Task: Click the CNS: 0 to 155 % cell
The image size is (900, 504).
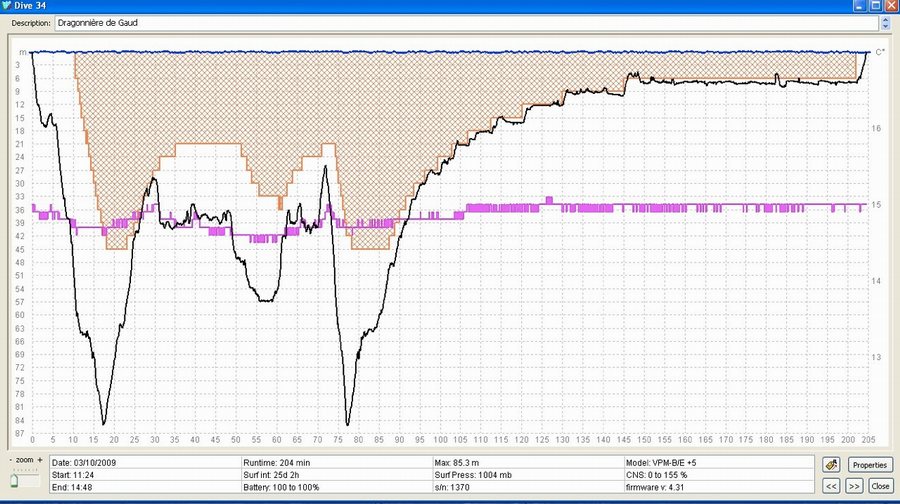Action: pos(715,474)
